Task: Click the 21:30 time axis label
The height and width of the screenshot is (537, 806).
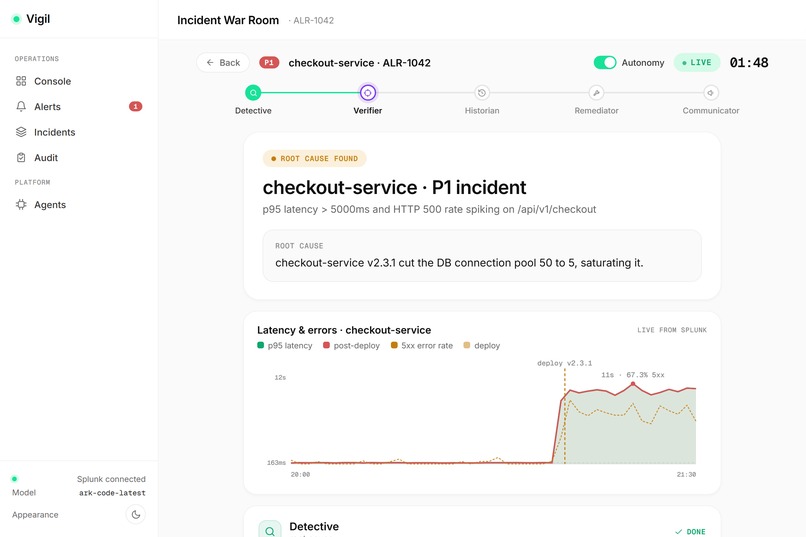Action: tap(686, 475)
